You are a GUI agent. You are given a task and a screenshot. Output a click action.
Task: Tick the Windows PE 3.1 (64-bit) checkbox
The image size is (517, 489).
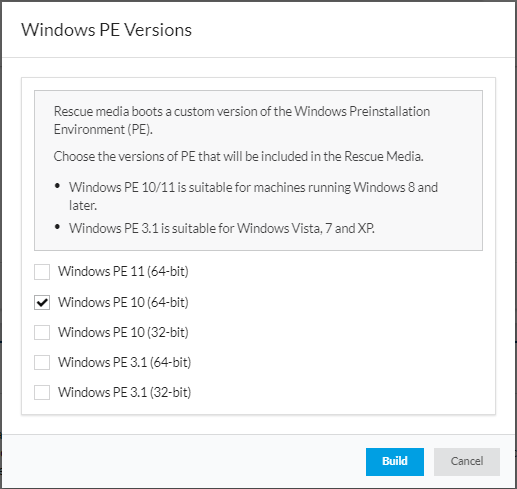pos(42,362)
